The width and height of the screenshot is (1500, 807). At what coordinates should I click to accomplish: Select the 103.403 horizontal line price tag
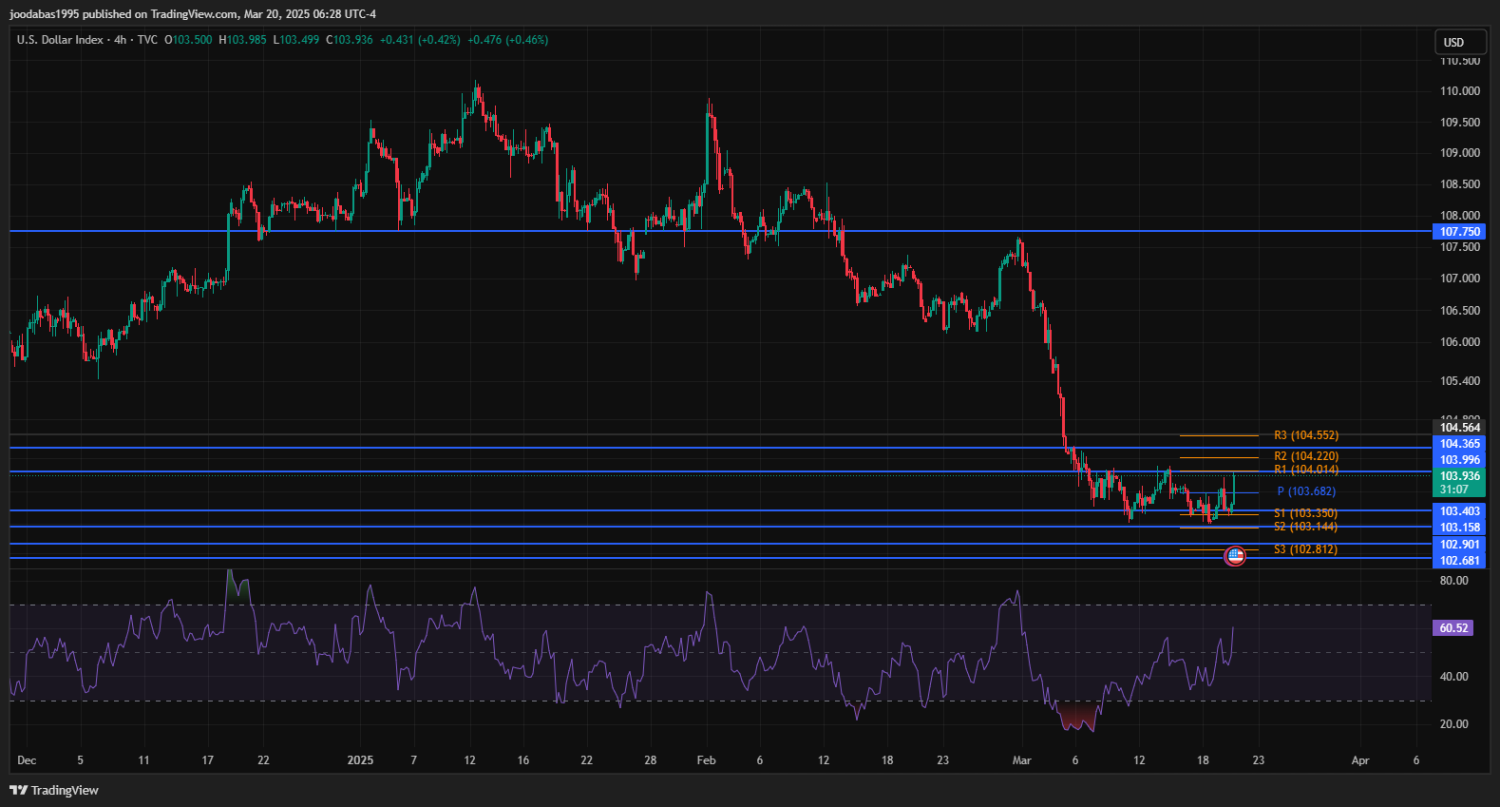click(x=1459, y=511)
